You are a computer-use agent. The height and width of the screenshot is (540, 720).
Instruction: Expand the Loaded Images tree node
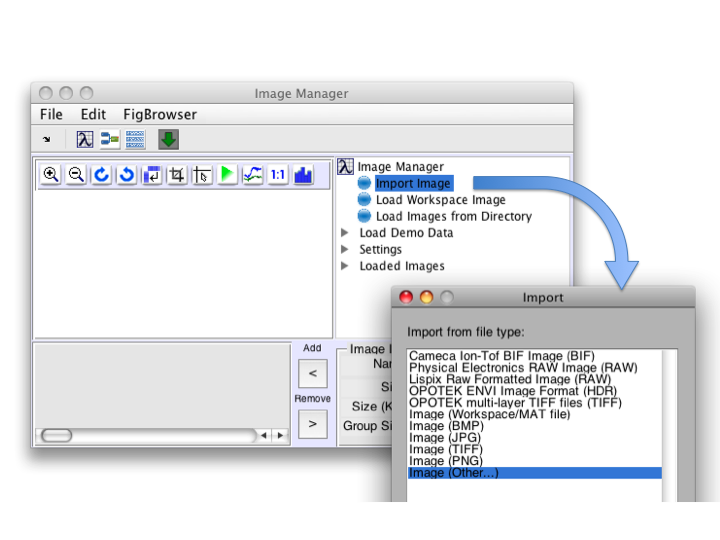pos(345,266)
